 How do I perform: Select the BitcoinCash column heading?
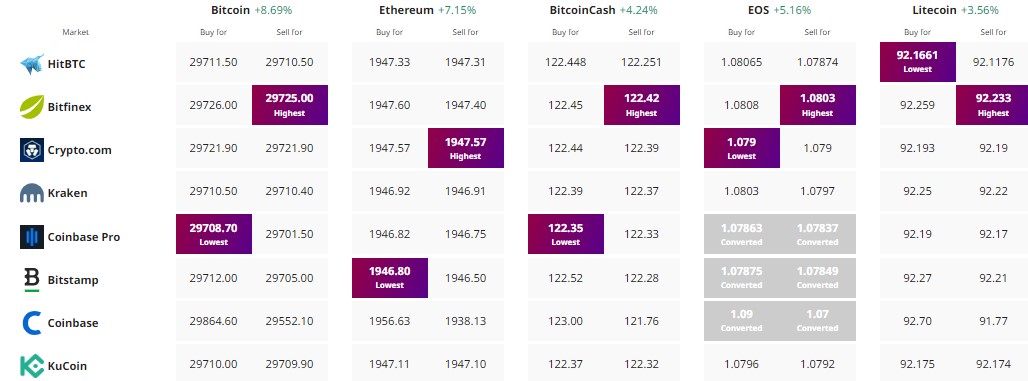(583, 10)
